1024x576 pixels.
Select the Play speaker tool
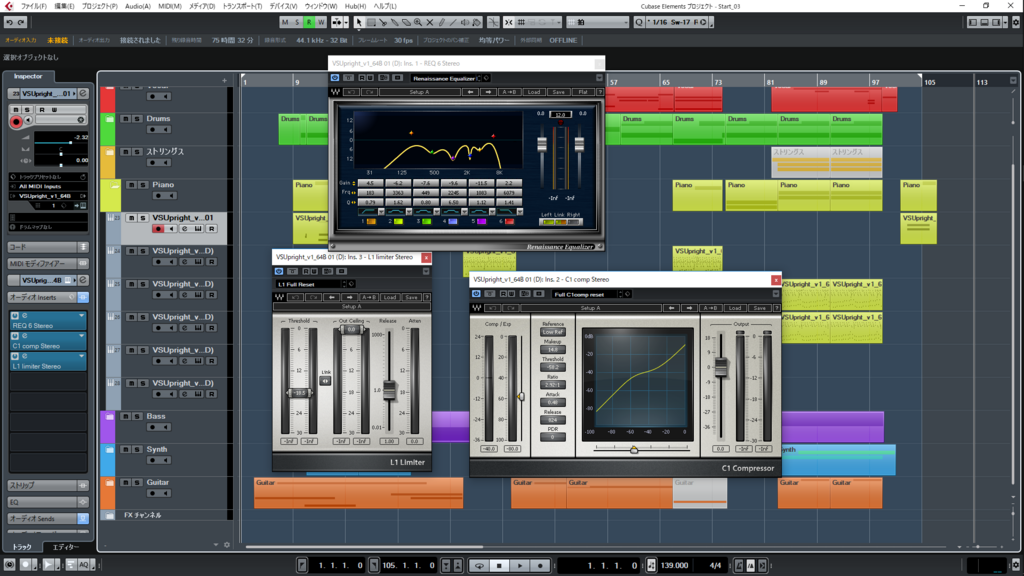[465, 22]
